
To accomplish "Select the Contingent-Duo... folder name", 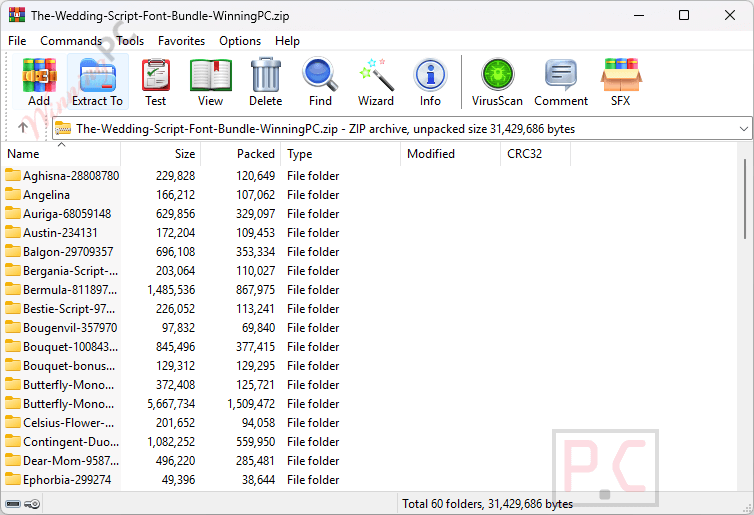I will coord(71,441).
